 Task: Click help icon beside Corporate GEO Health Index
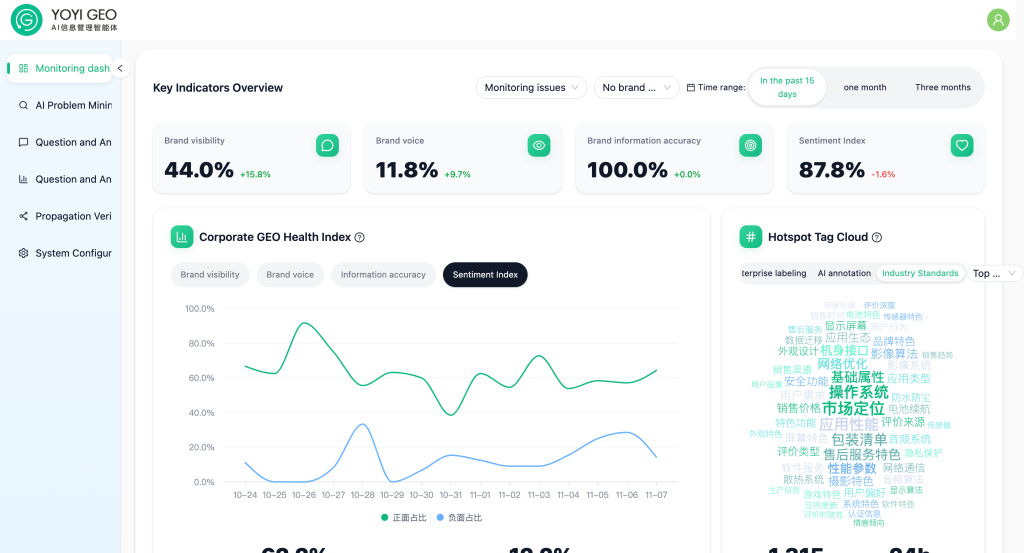point(360,238)
